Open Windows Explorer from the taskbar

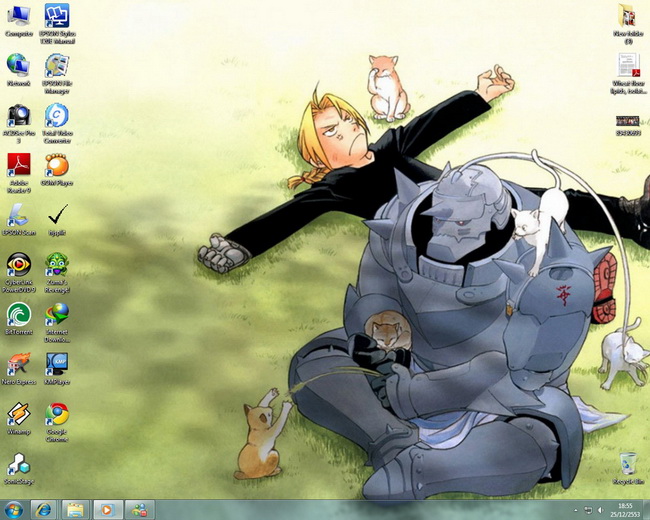point(75,510)
